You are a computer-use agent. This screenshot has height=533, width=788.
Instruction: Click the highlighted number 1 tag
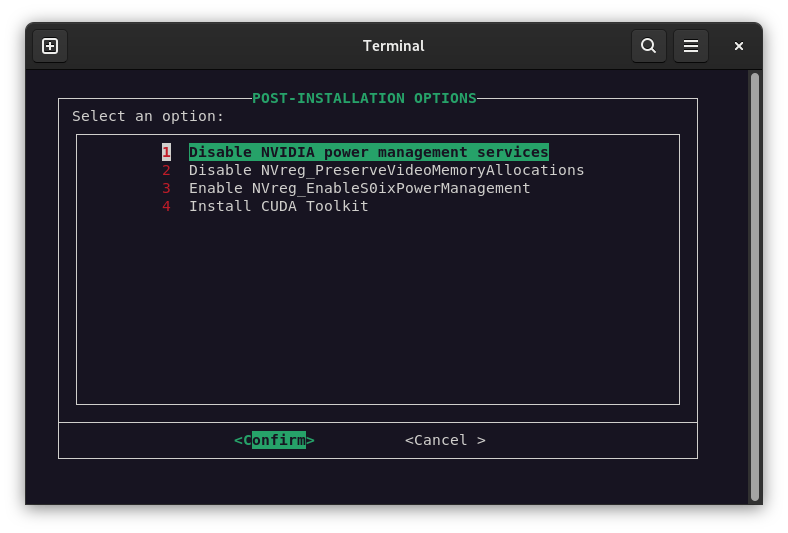tap(167, 152)
